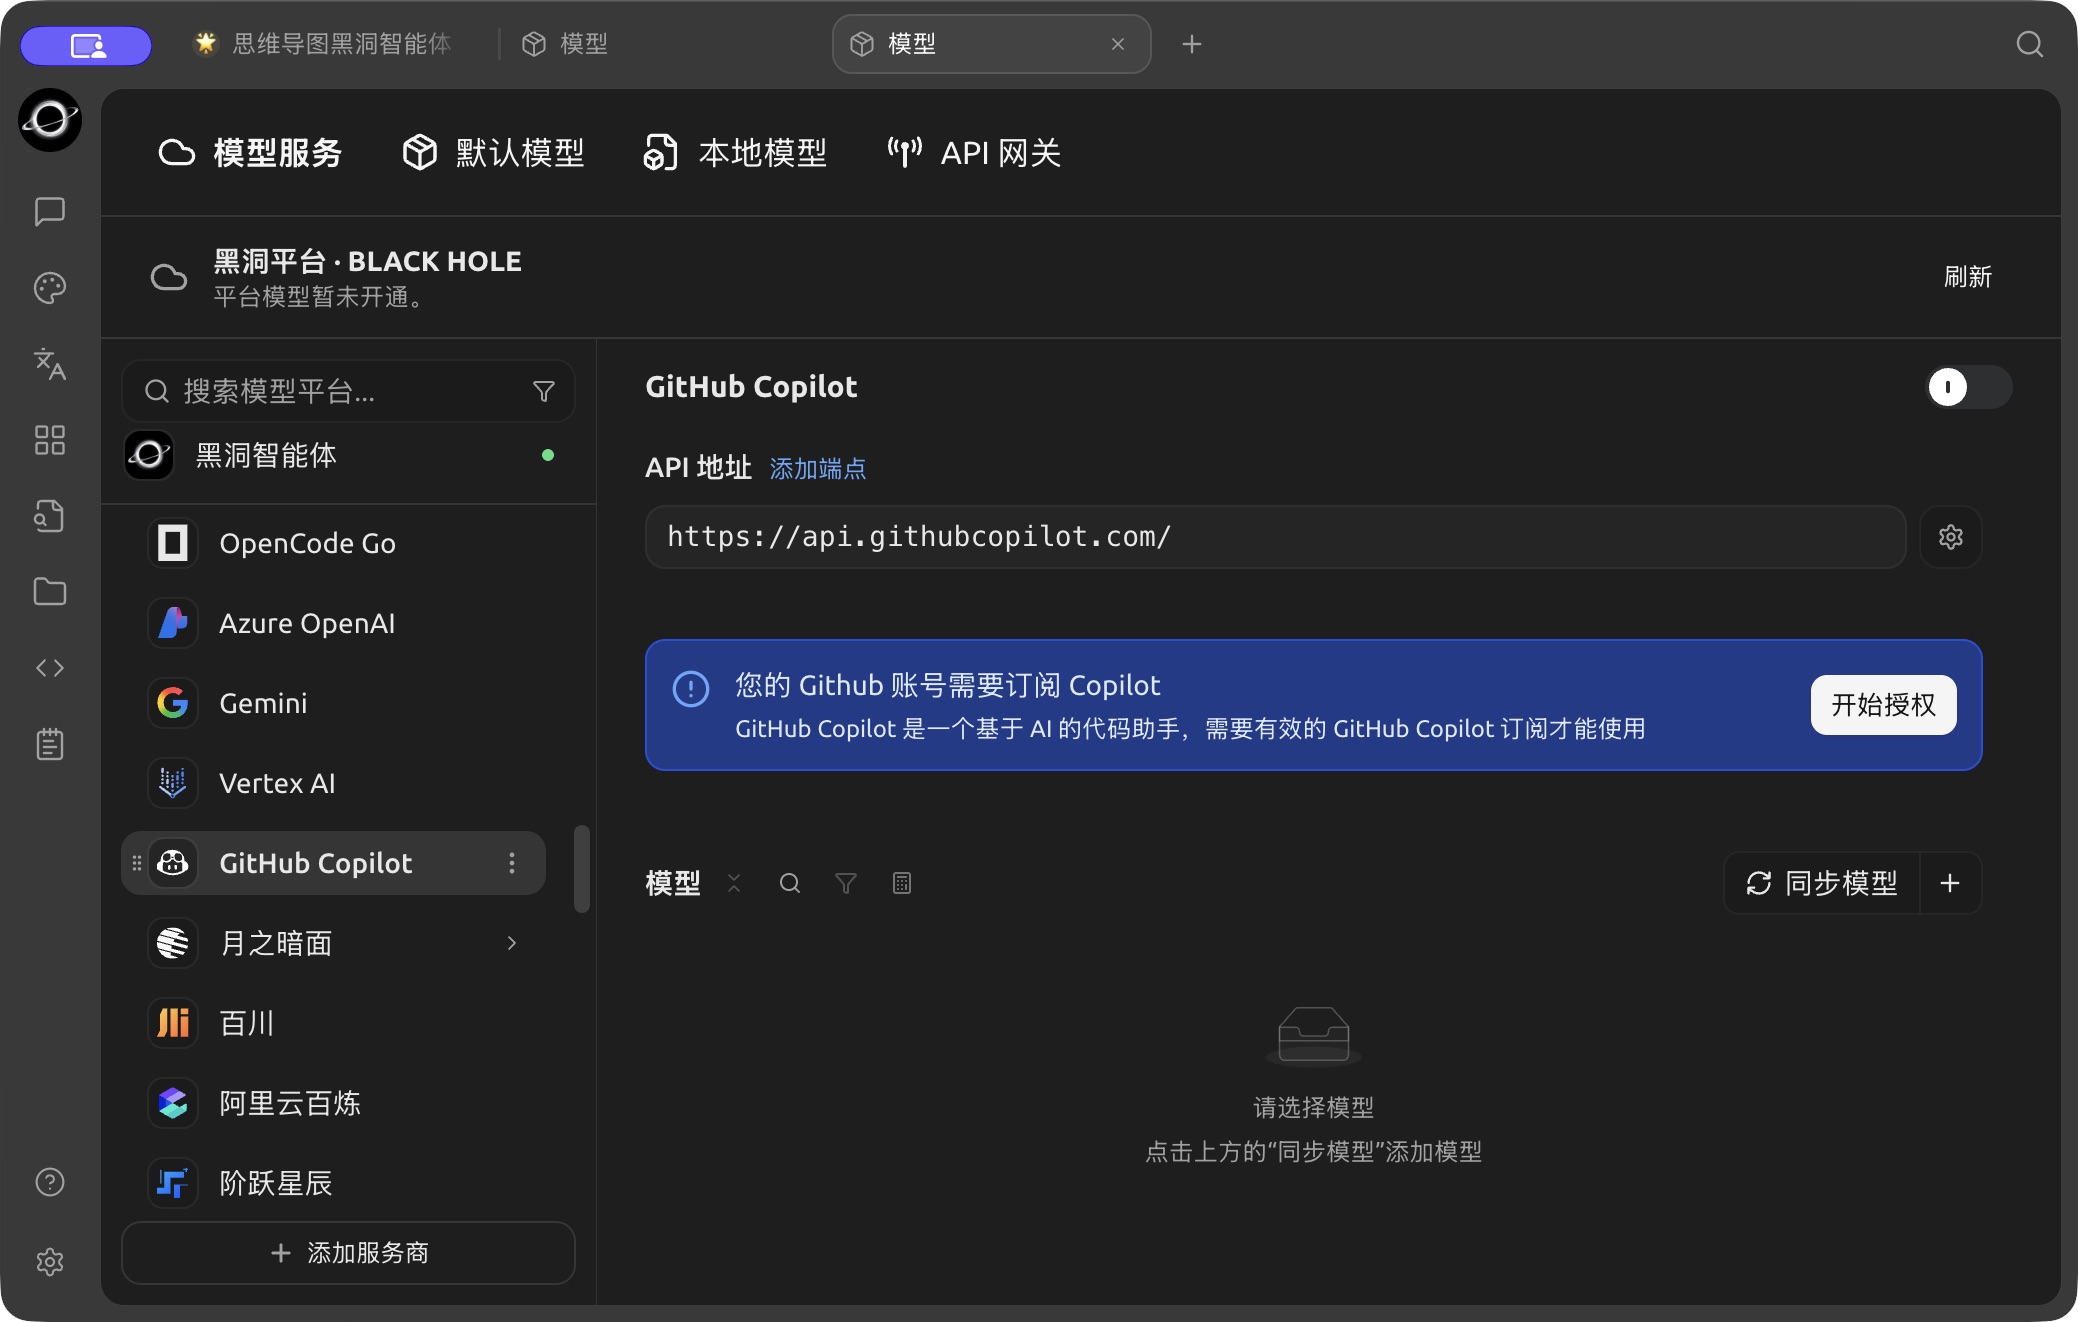Switch to the 默认模型 tab
2078x1322 pixels.
tap(493, 153)
